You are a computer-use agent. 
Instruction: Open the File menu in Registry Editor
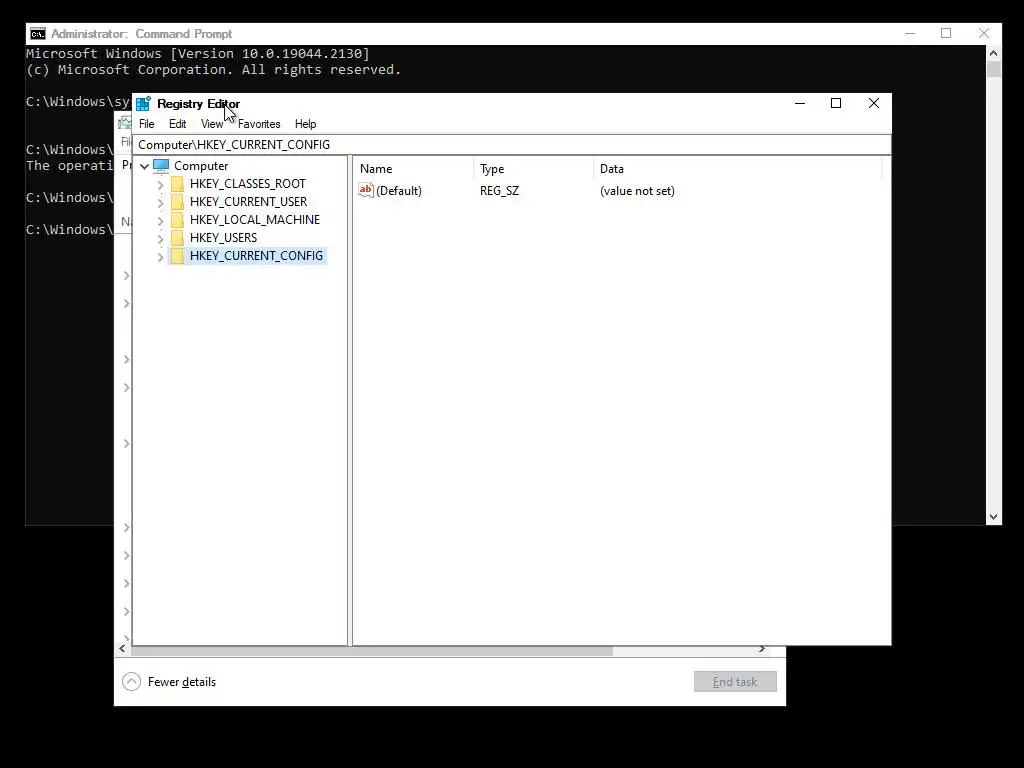pos(146,124)
